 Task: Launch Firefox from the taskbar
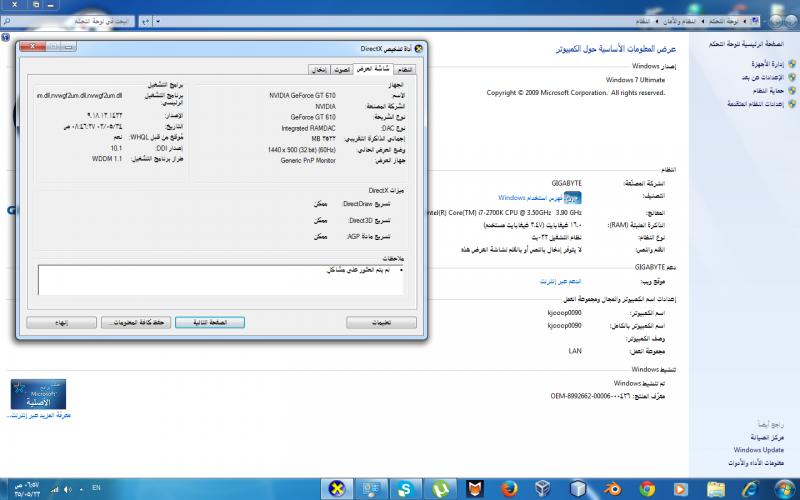(x=509, y=489)
